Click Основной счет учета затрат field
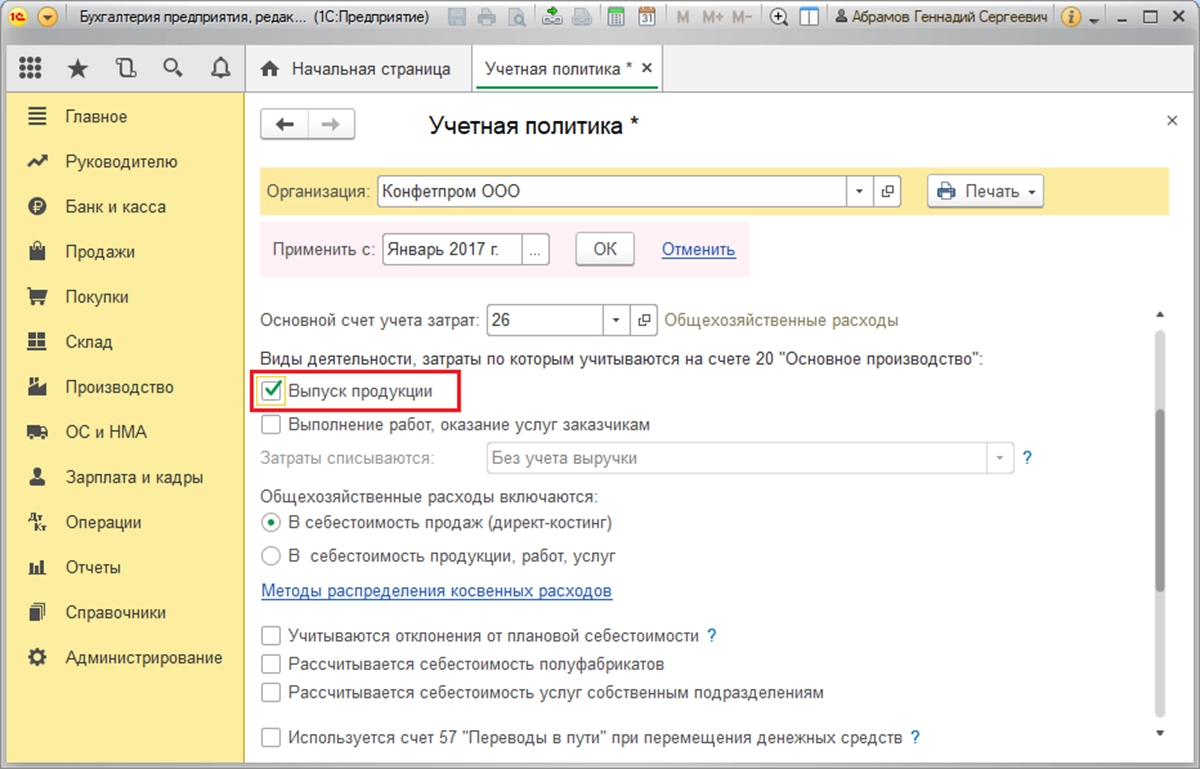This screenshot has width=1200, height=769. [x=544, y=320]
